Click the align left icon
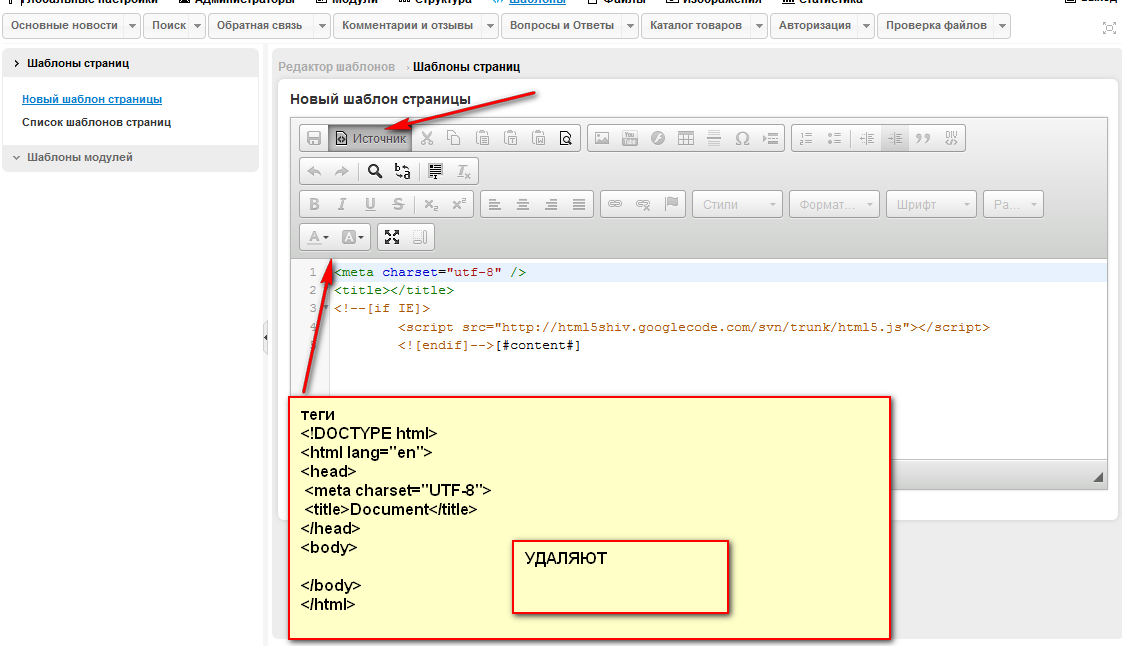The image size is (1122, 646). (494, 204)
